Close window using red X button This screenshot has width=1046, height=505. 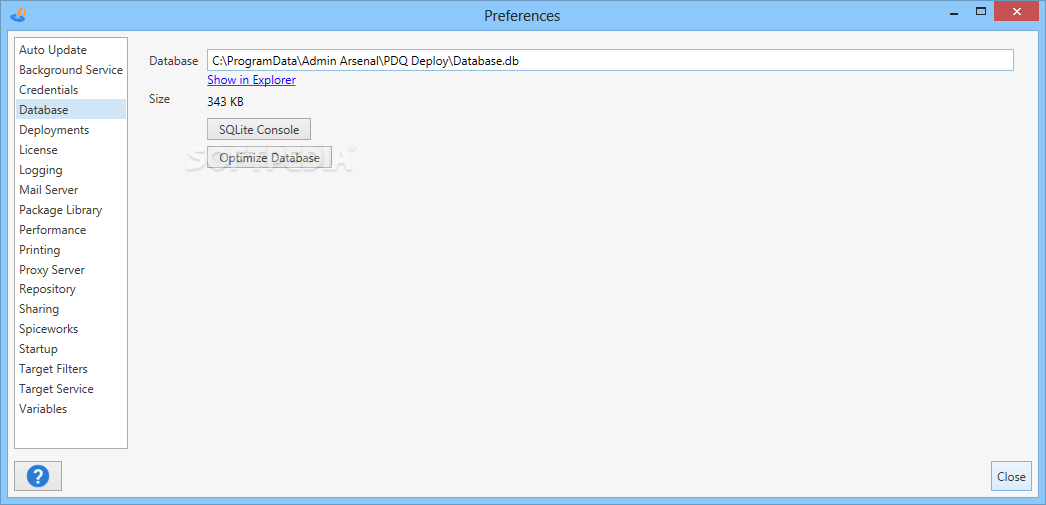(x=1017, y=11)
